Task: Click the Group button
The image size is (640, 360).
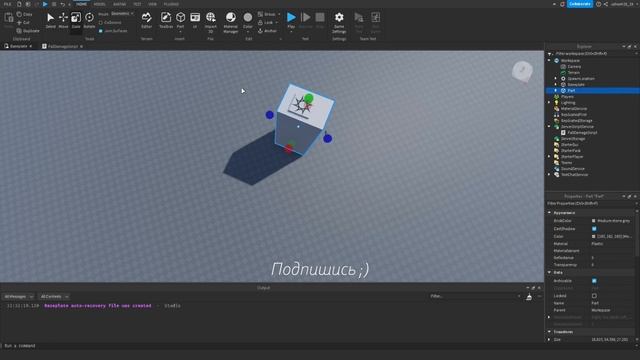Action: [267, 14]
